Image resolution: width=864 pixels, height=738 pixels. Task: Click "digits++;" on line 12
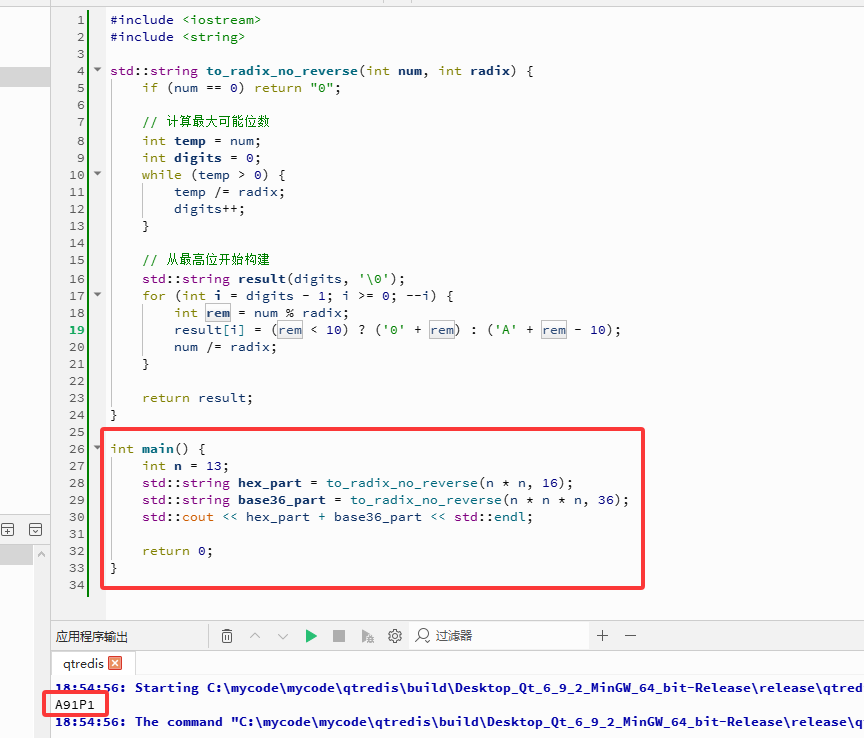click(209, 209)
